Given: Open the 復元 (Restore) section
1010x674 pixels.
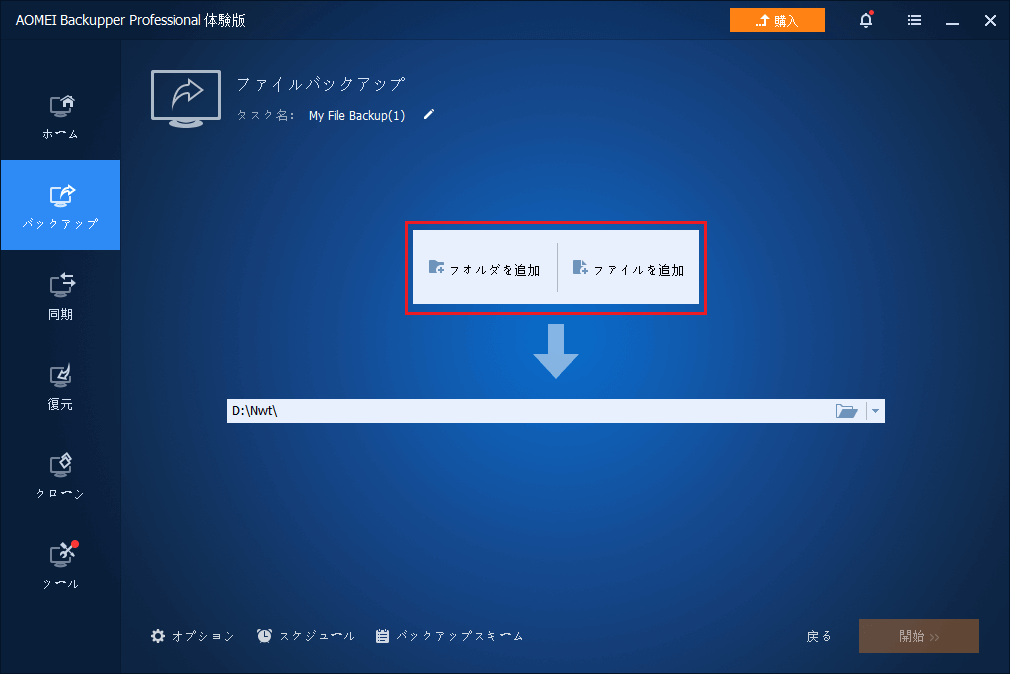Looking at the screenshot, I should 61,386.
